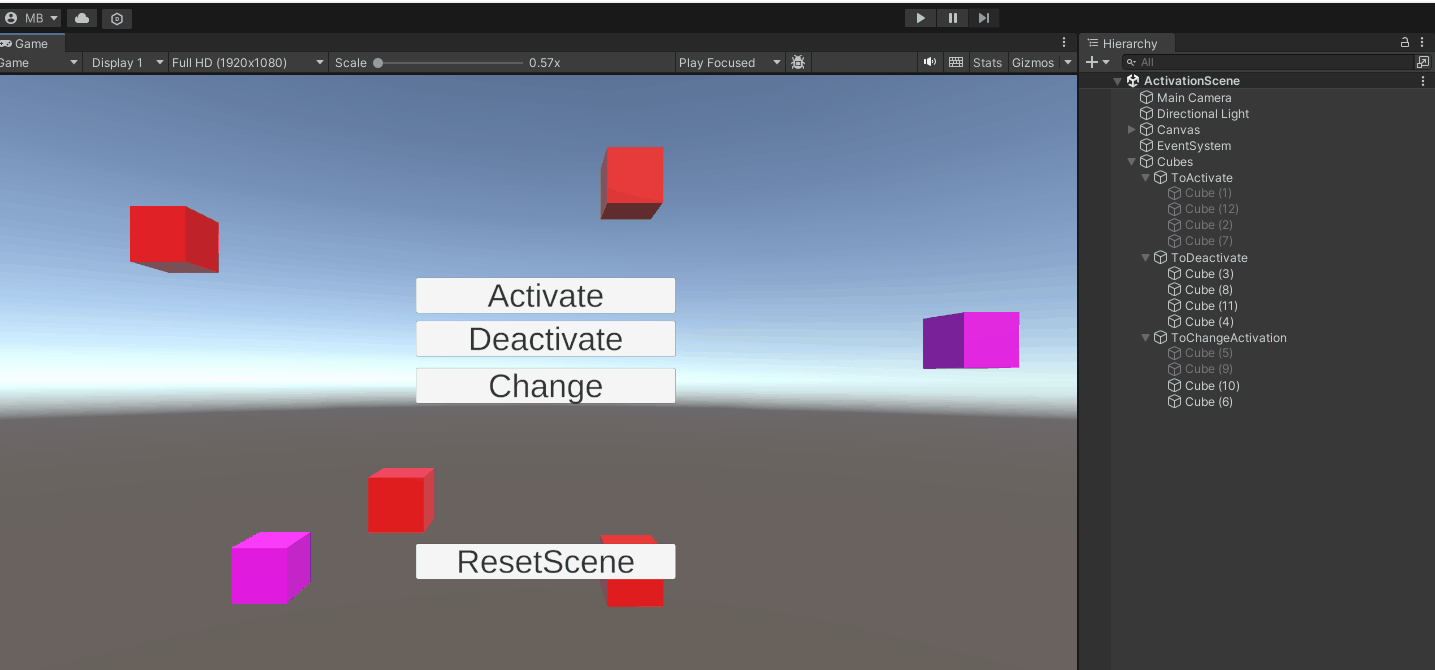The image size is (1435, 670).
Task: Click the Cubes object icon
Action: pyautogui.click(x=1147, y=162)
